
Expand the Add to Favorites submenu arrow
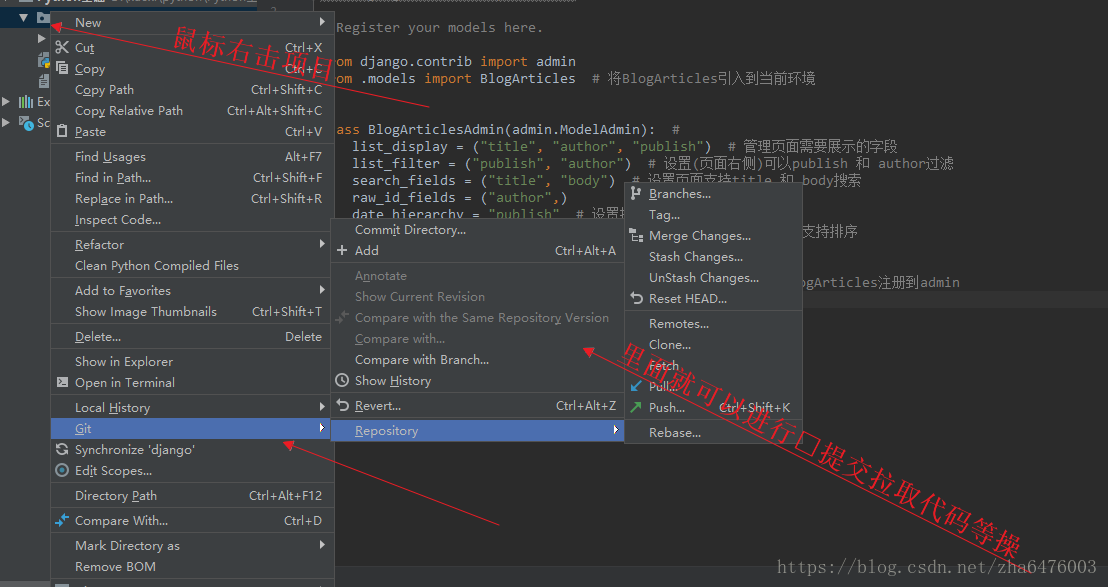tap(322, 290)
